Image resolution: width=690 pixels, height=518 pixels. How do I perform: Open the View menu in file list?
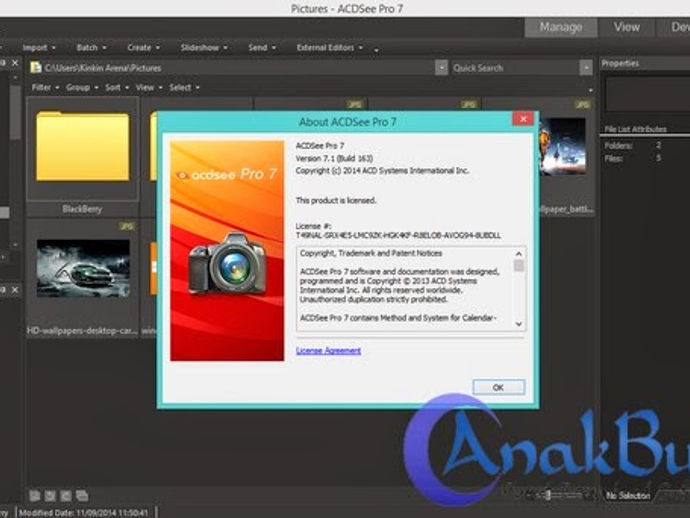point(149,88)
